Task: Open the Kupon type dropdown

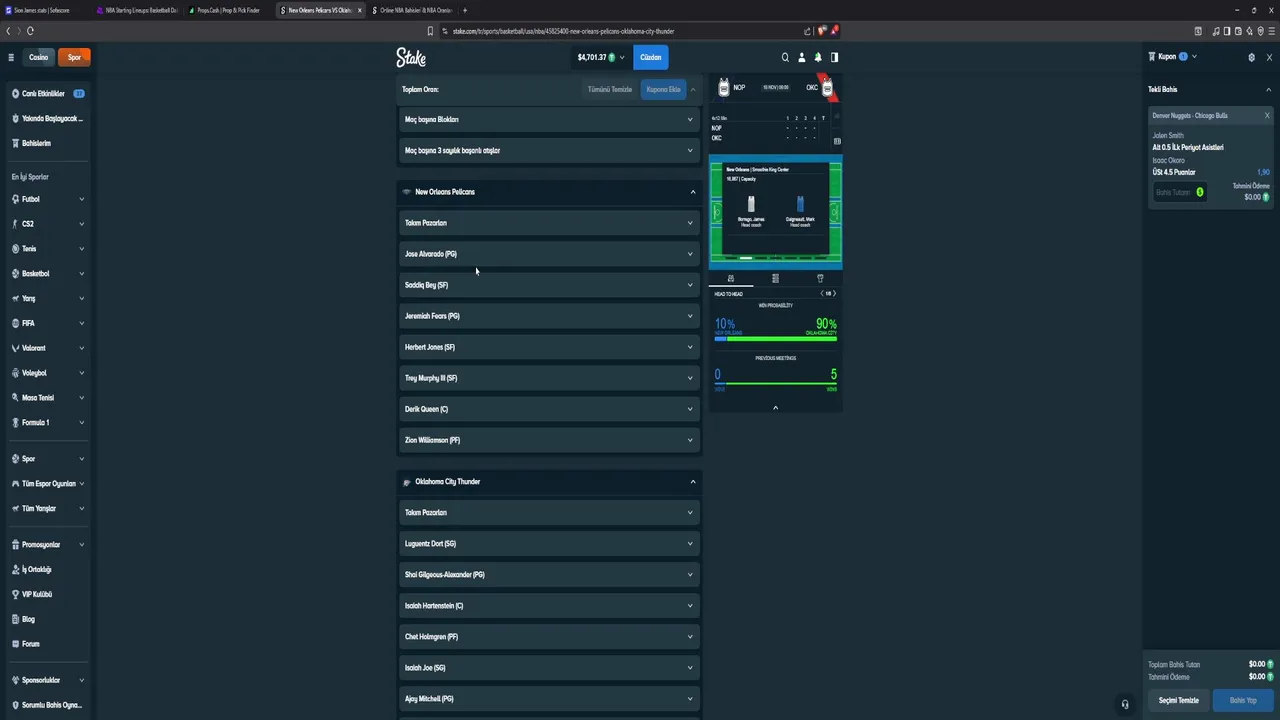Action: point(1194,57)
